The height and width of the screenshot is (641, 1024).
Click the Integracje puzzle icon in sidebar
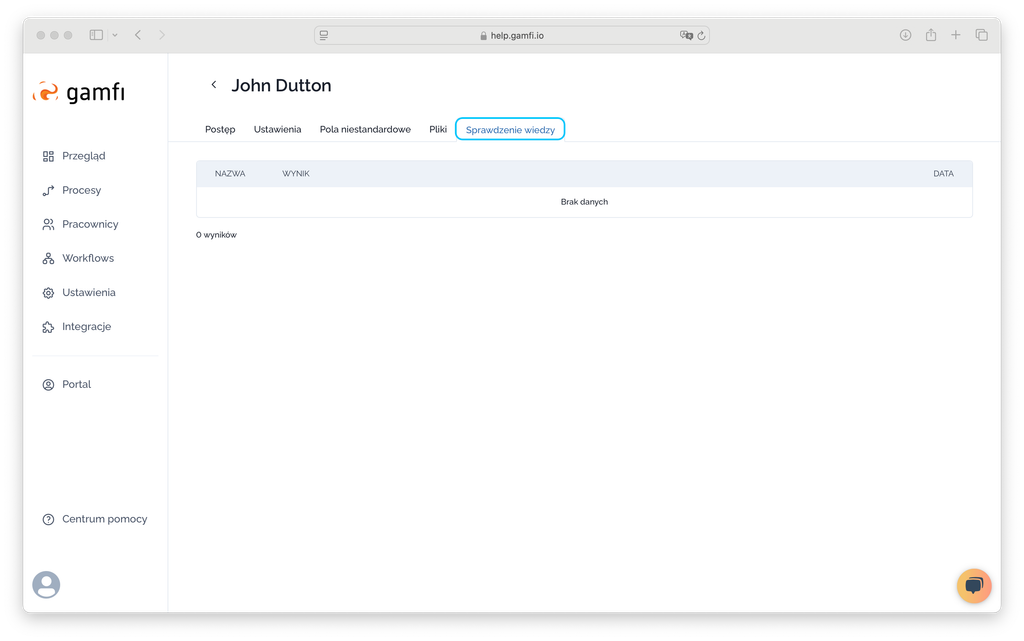click(x=48, y=327)
